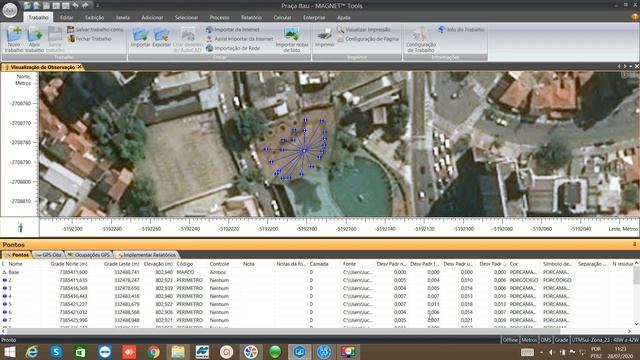Select the Base row in points table
Screen dimensions: 640x360
[x=318, y=272]
